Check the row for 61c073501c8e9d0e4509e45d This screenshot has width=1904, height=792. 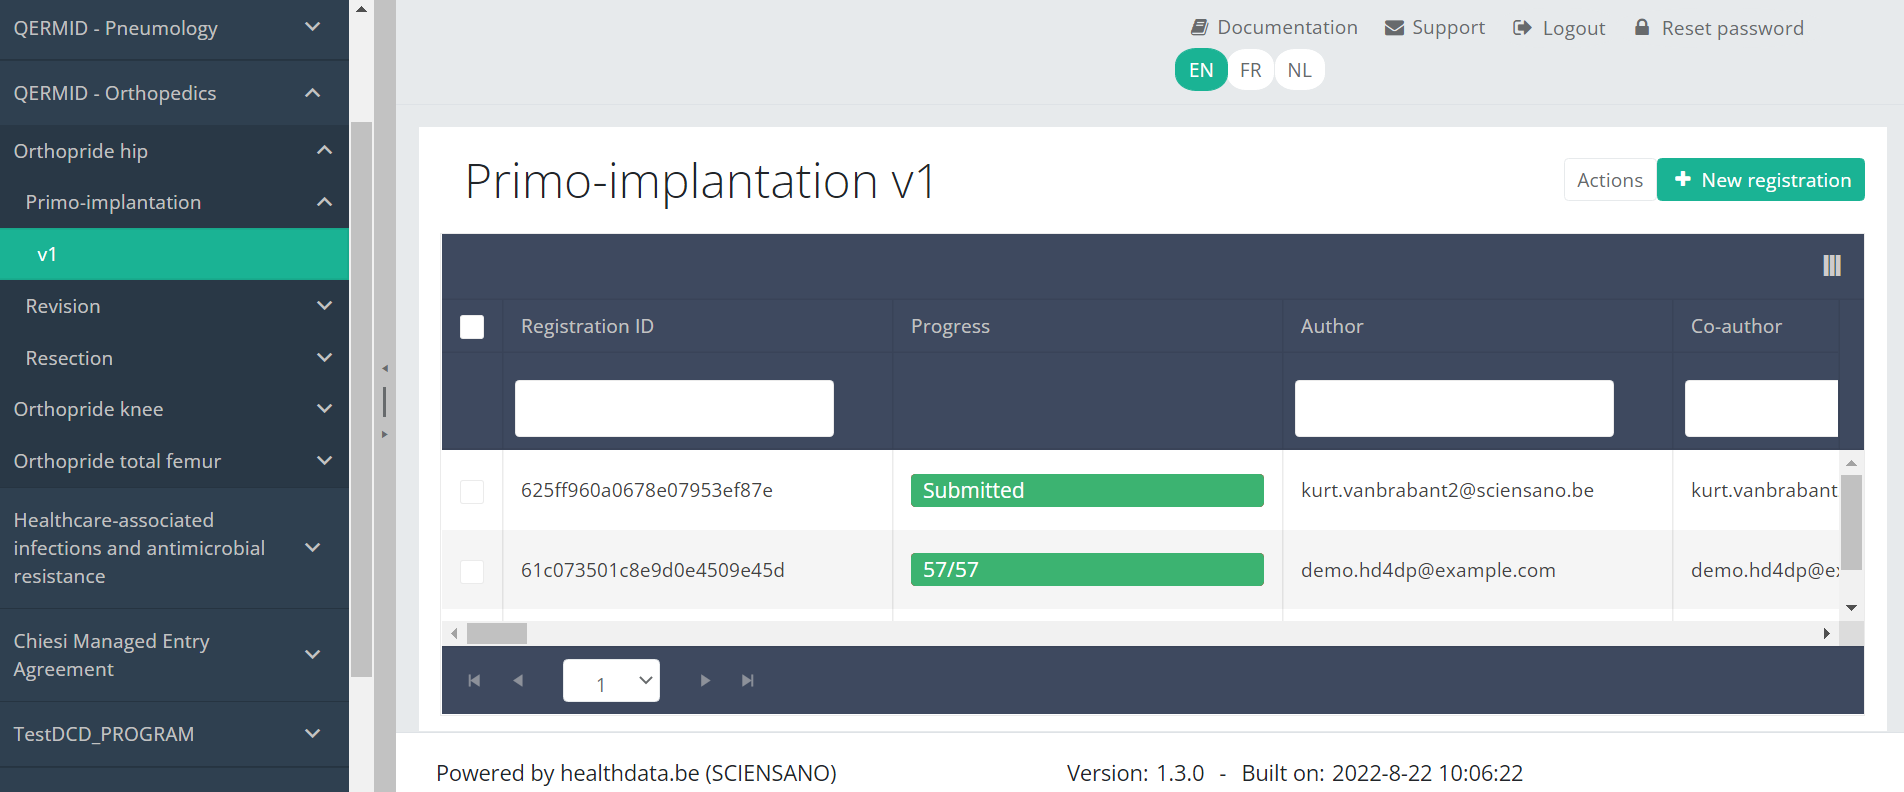472,571
